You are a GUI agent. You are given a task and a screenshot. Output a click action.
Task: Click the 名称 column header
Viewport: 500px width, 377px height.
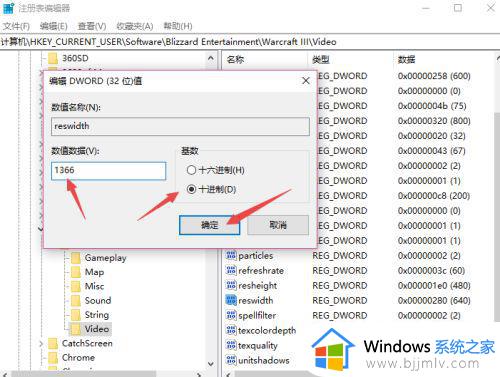[x=235, y=59]
